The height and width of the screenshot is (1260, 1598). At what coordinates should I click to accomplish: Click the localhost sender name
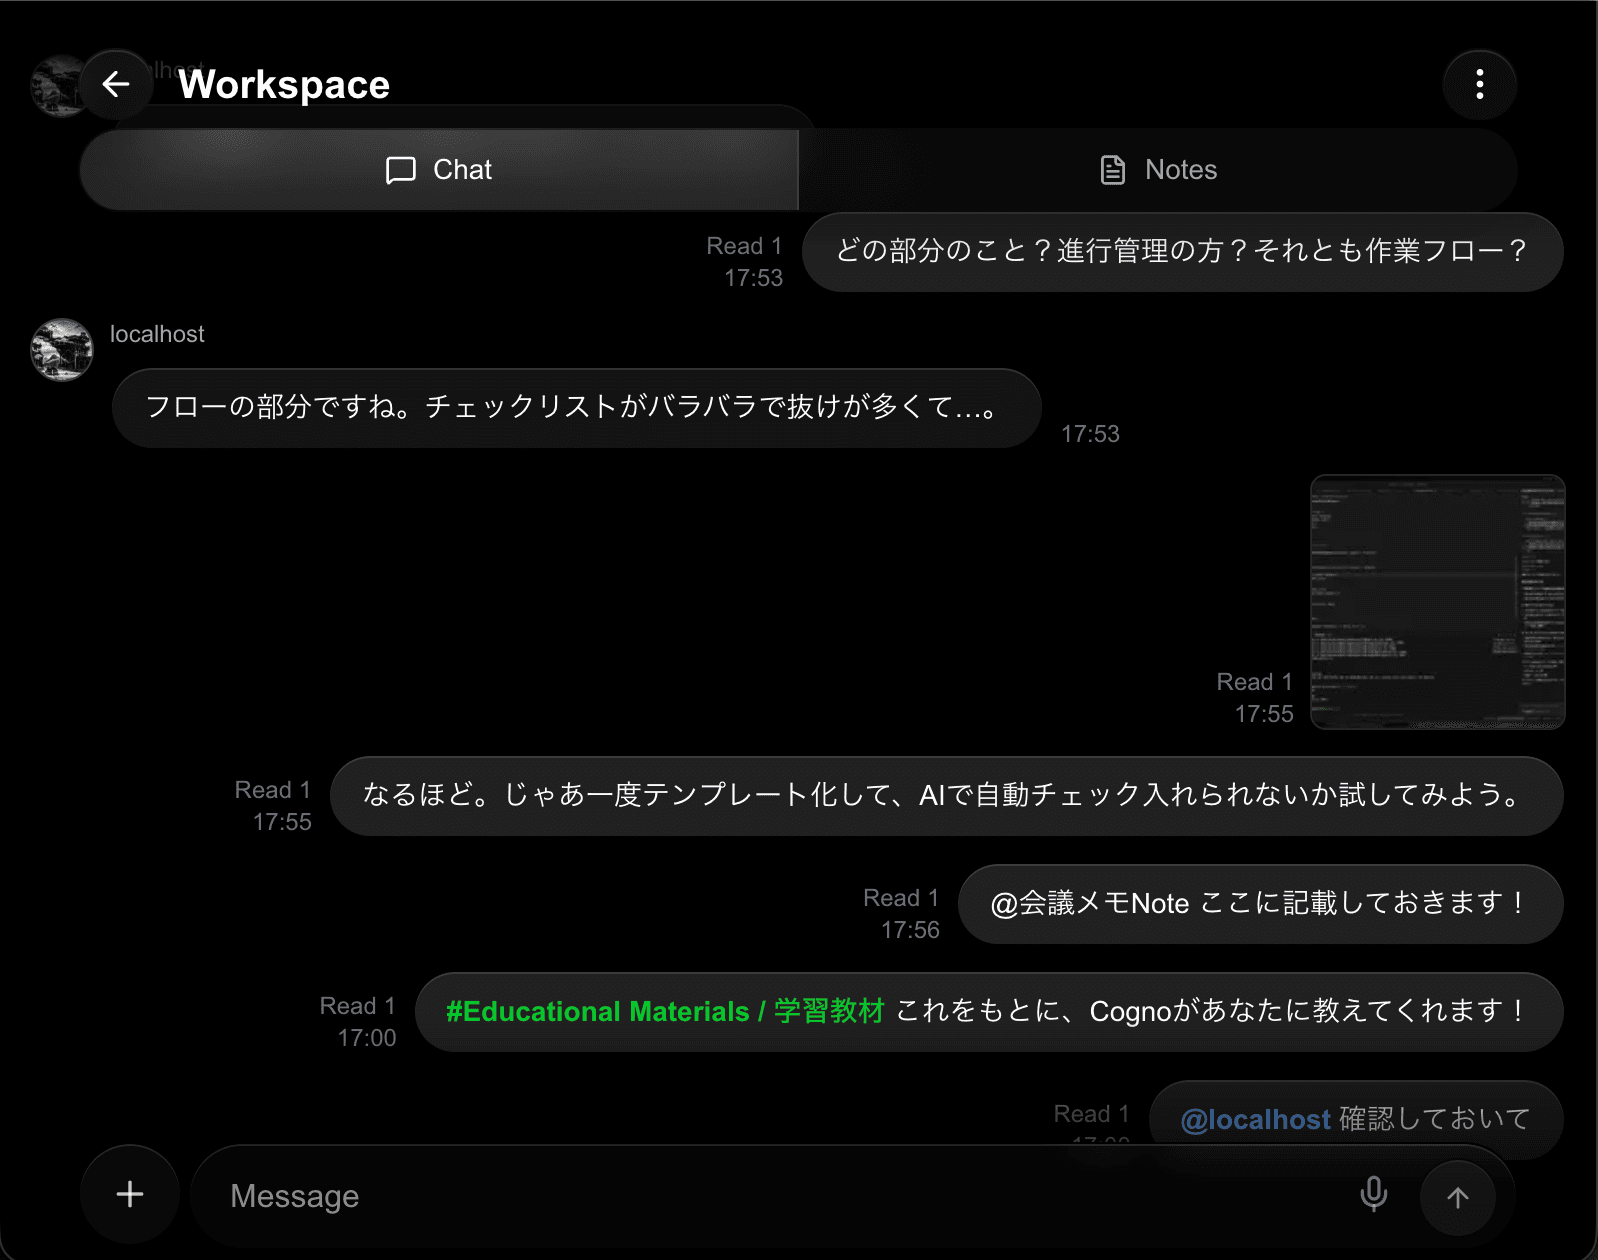[157, 334]
